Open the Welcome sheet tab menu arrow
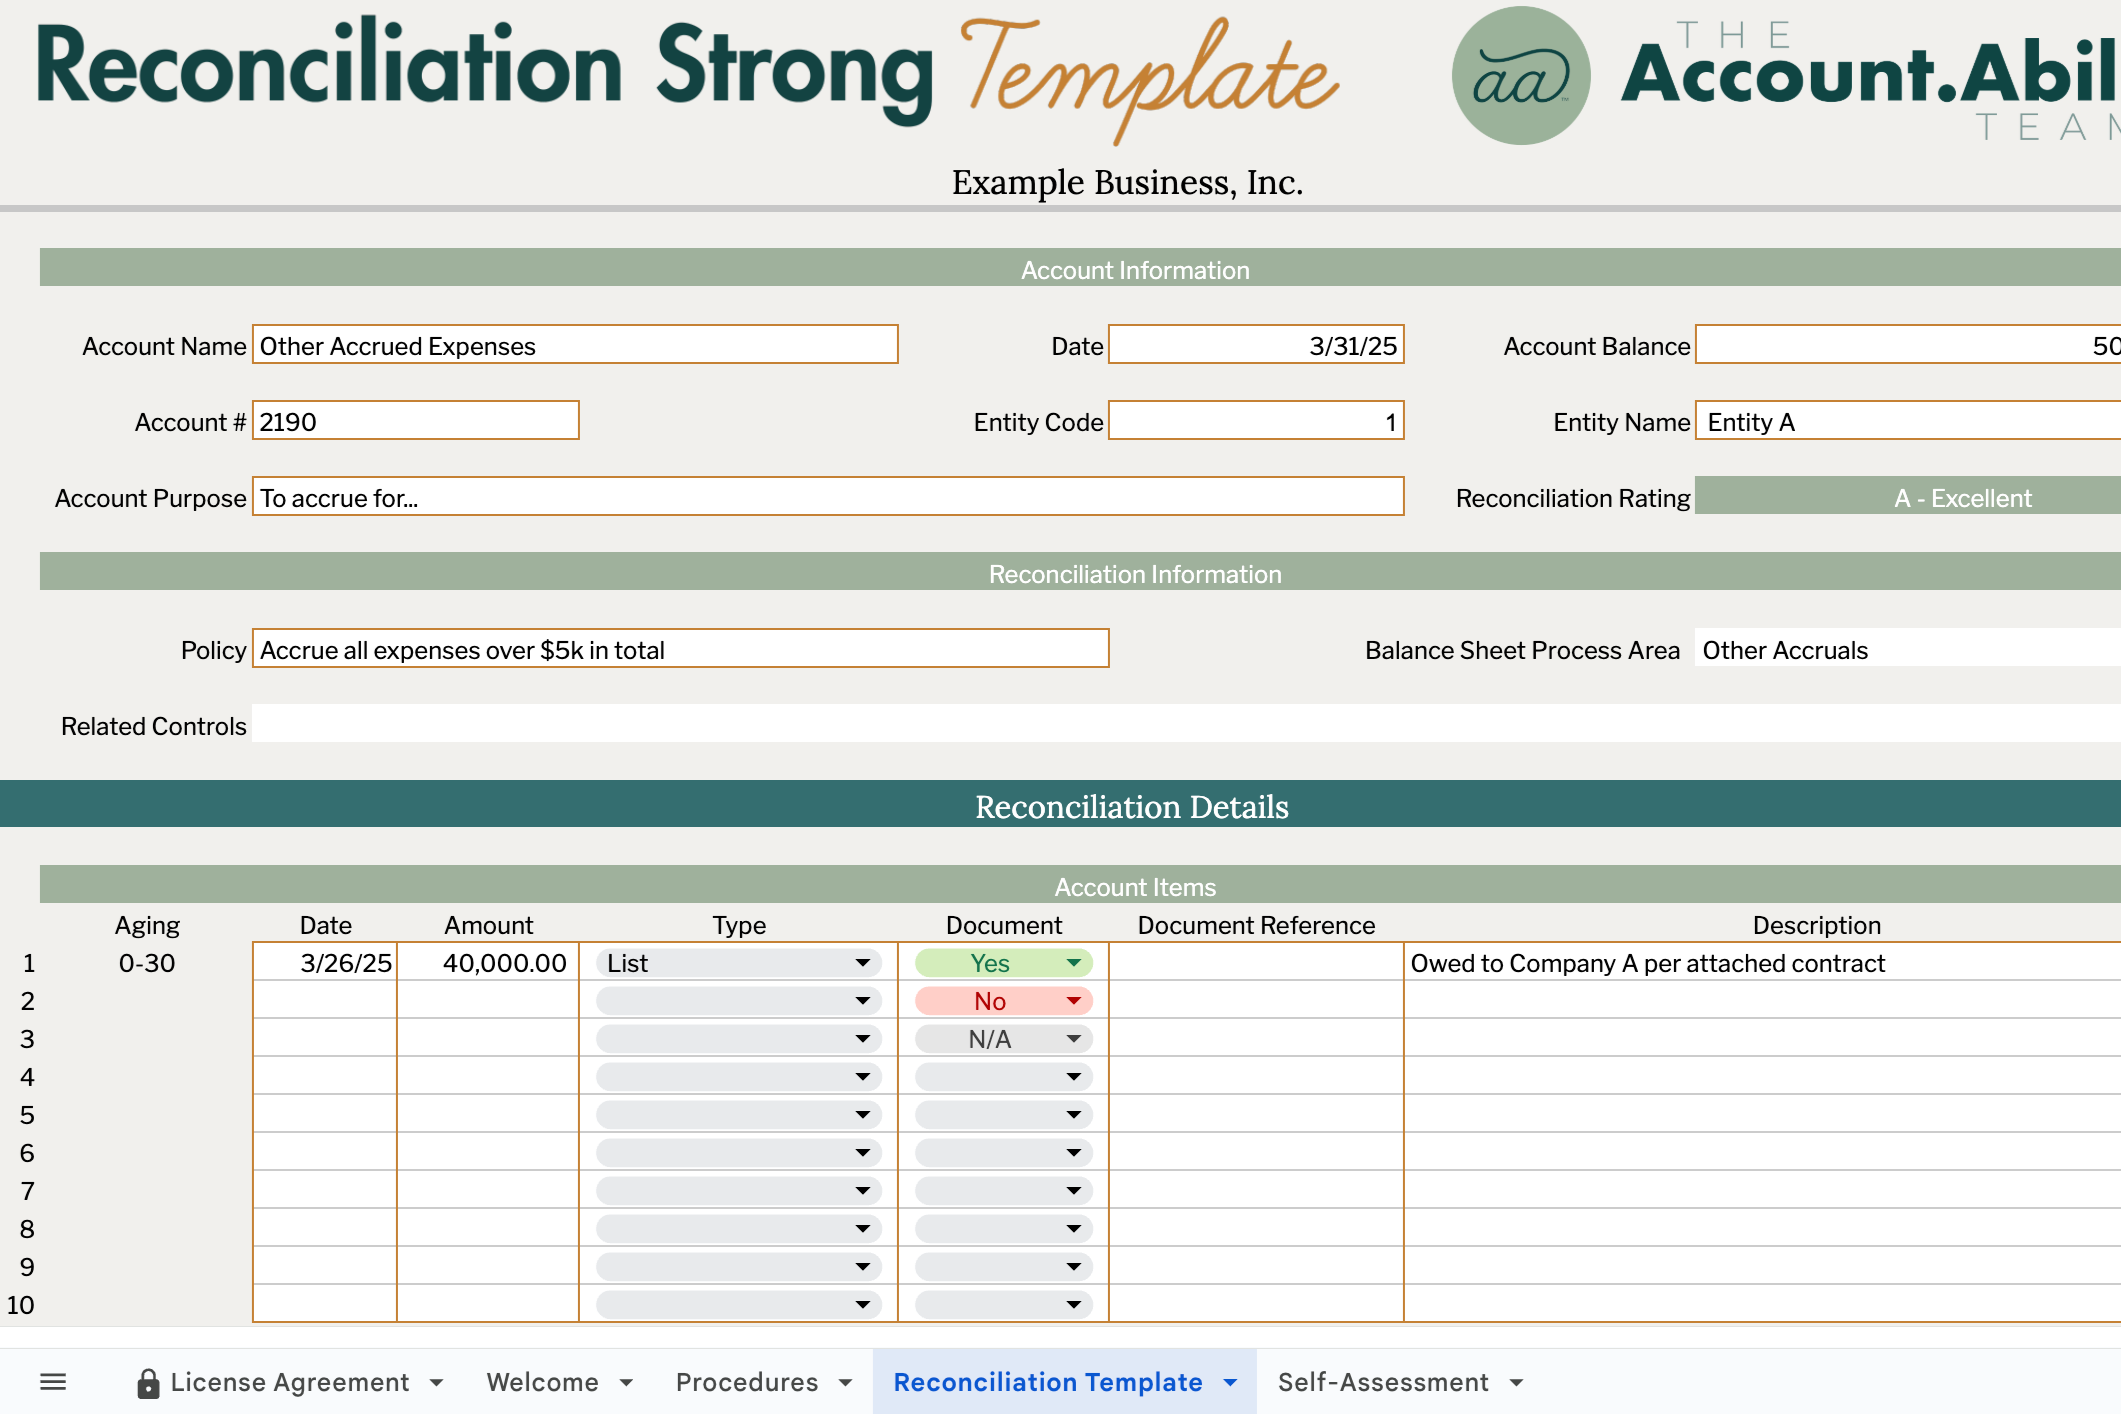This screenshot has width=2121, height=1414. click(x=625, y=1381)
